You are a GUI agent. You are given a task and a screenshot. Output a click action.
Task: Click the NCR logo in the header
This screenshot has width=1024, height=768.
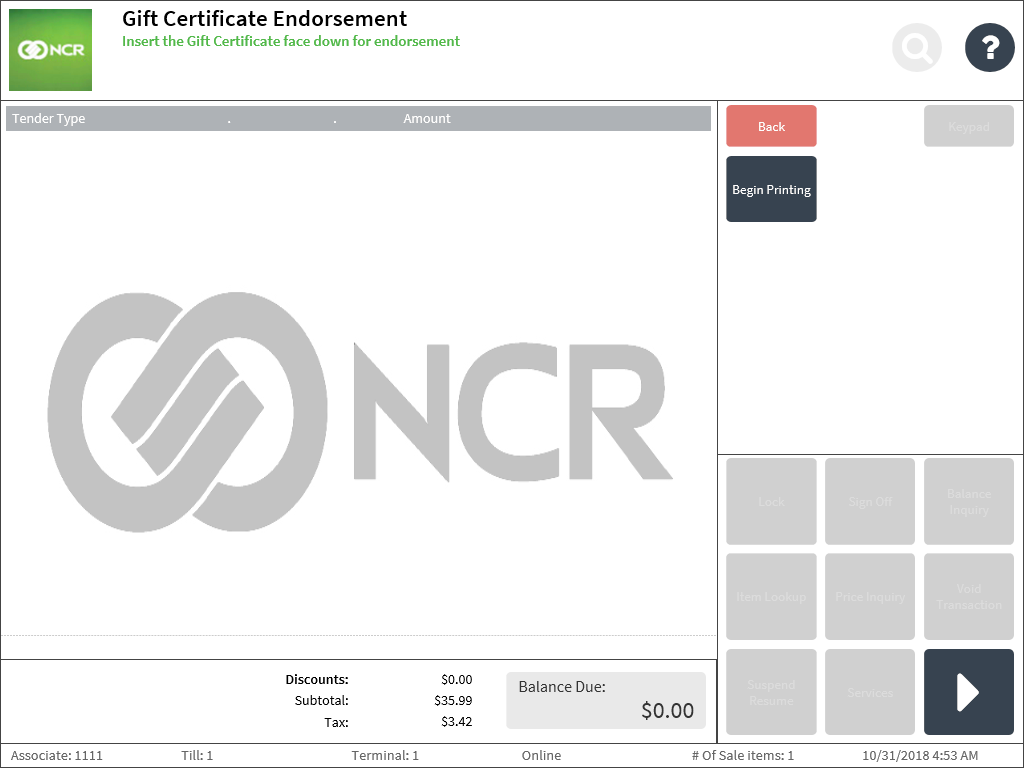coord(50,50)
